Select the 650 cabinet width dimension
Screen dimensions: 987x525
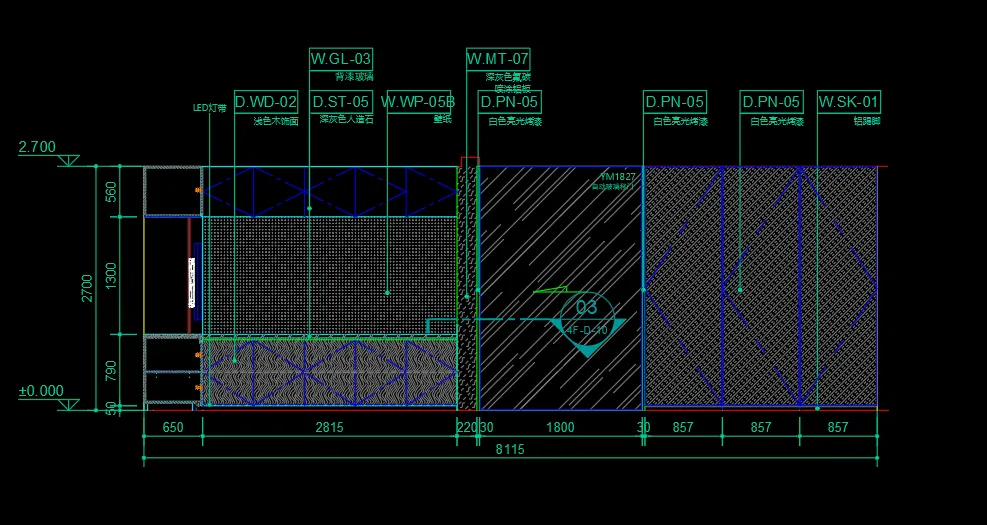(172, 427)
